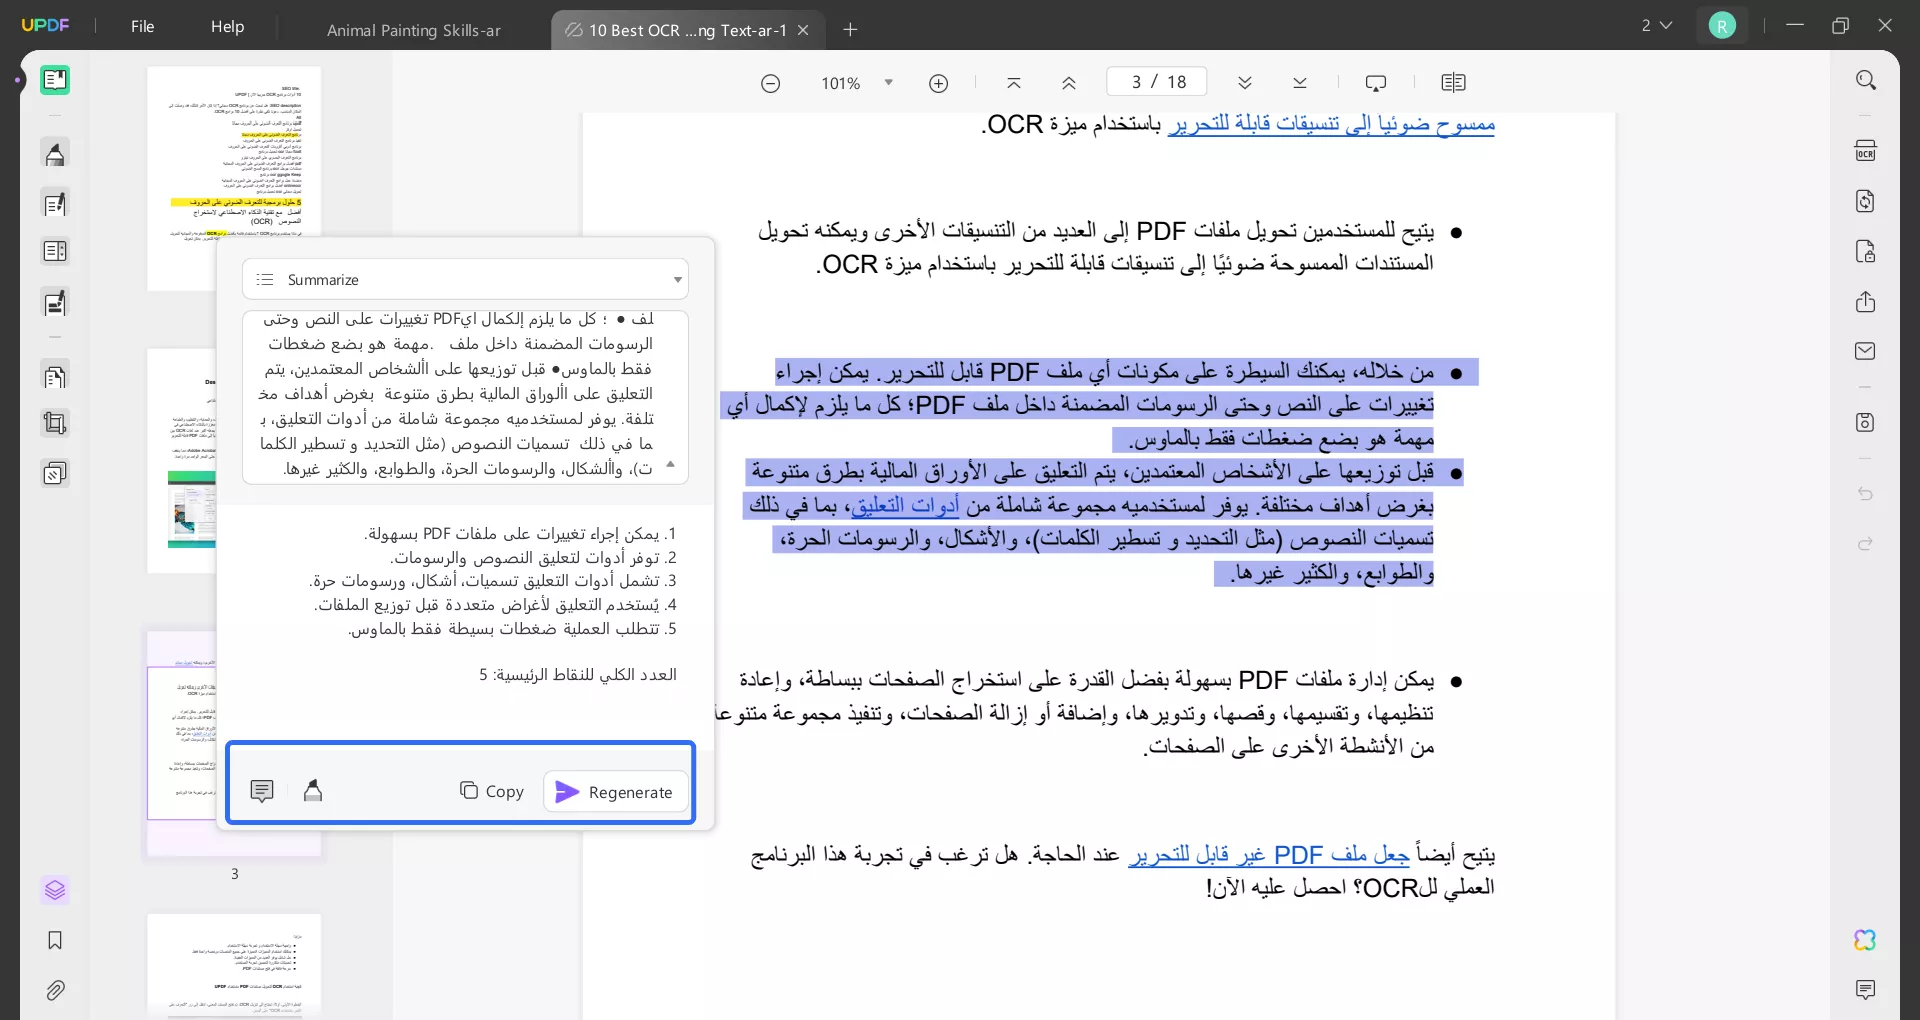Select the summary point numbered 1
Image resolution: width=1920 pixels, height=1020 pixels.
pos(521,534)
